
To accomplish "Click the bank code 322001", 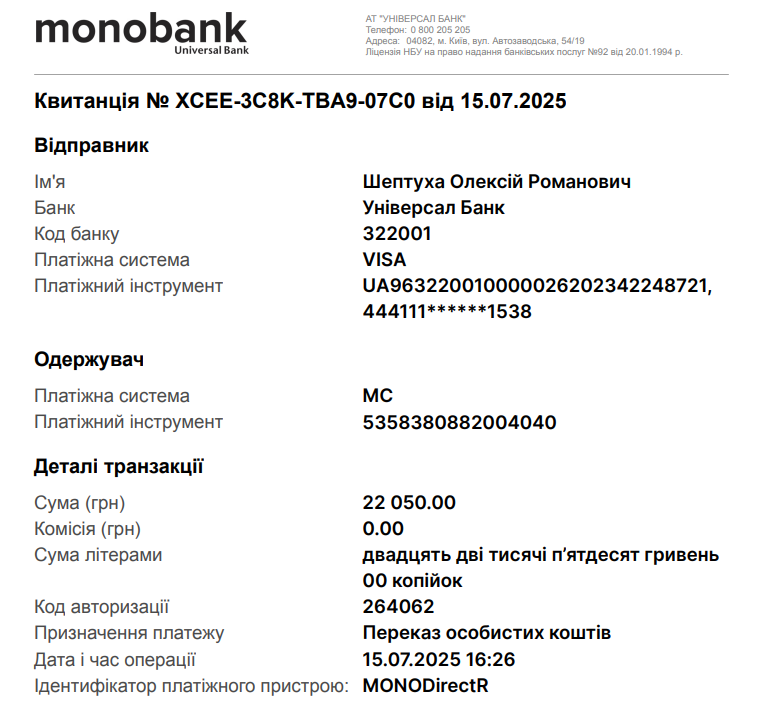I will click(397, 234).
